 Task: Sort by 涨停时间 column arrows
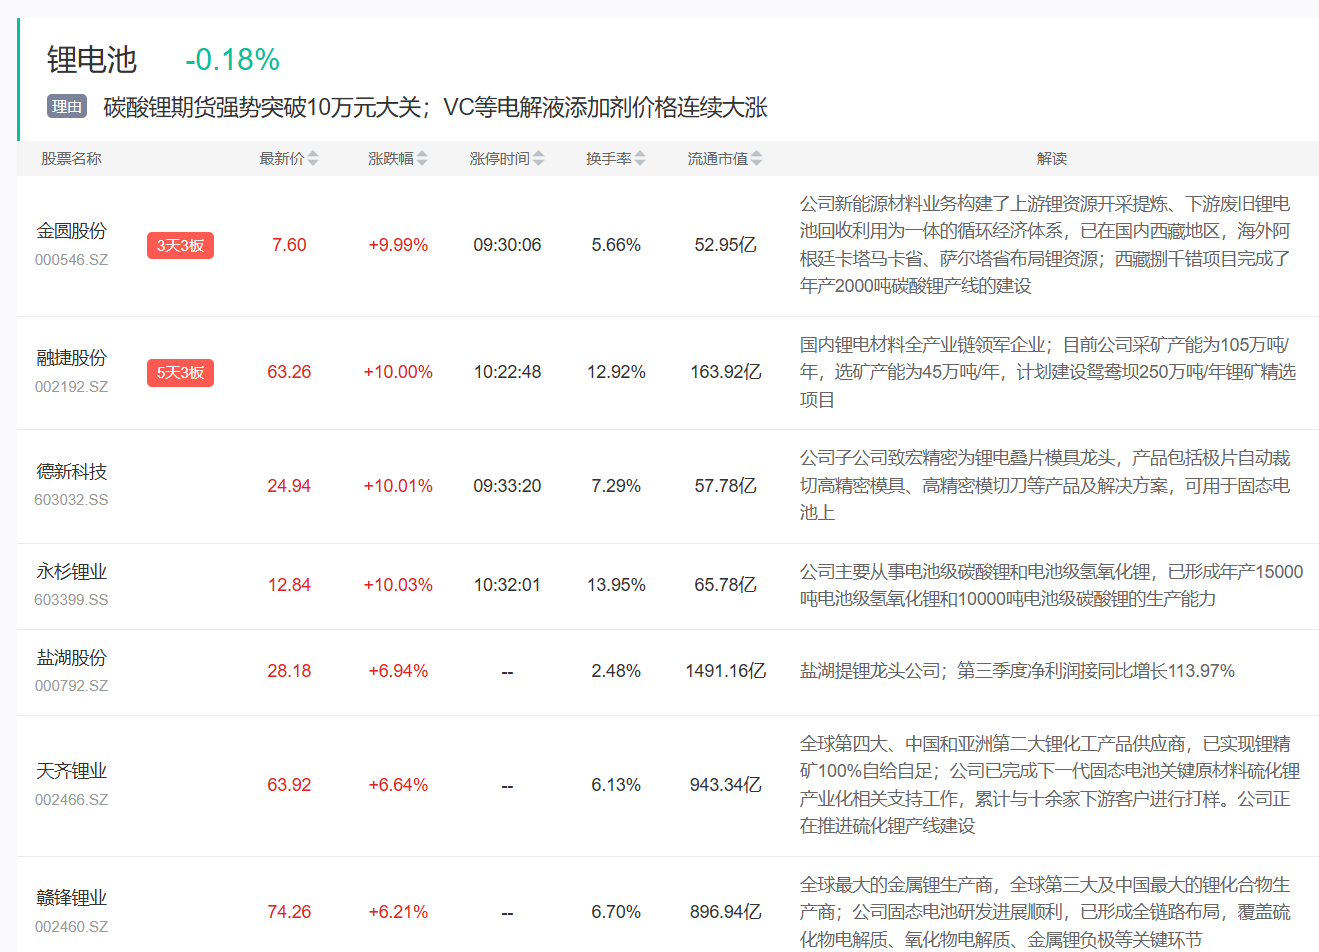click(x=539, y=159)
